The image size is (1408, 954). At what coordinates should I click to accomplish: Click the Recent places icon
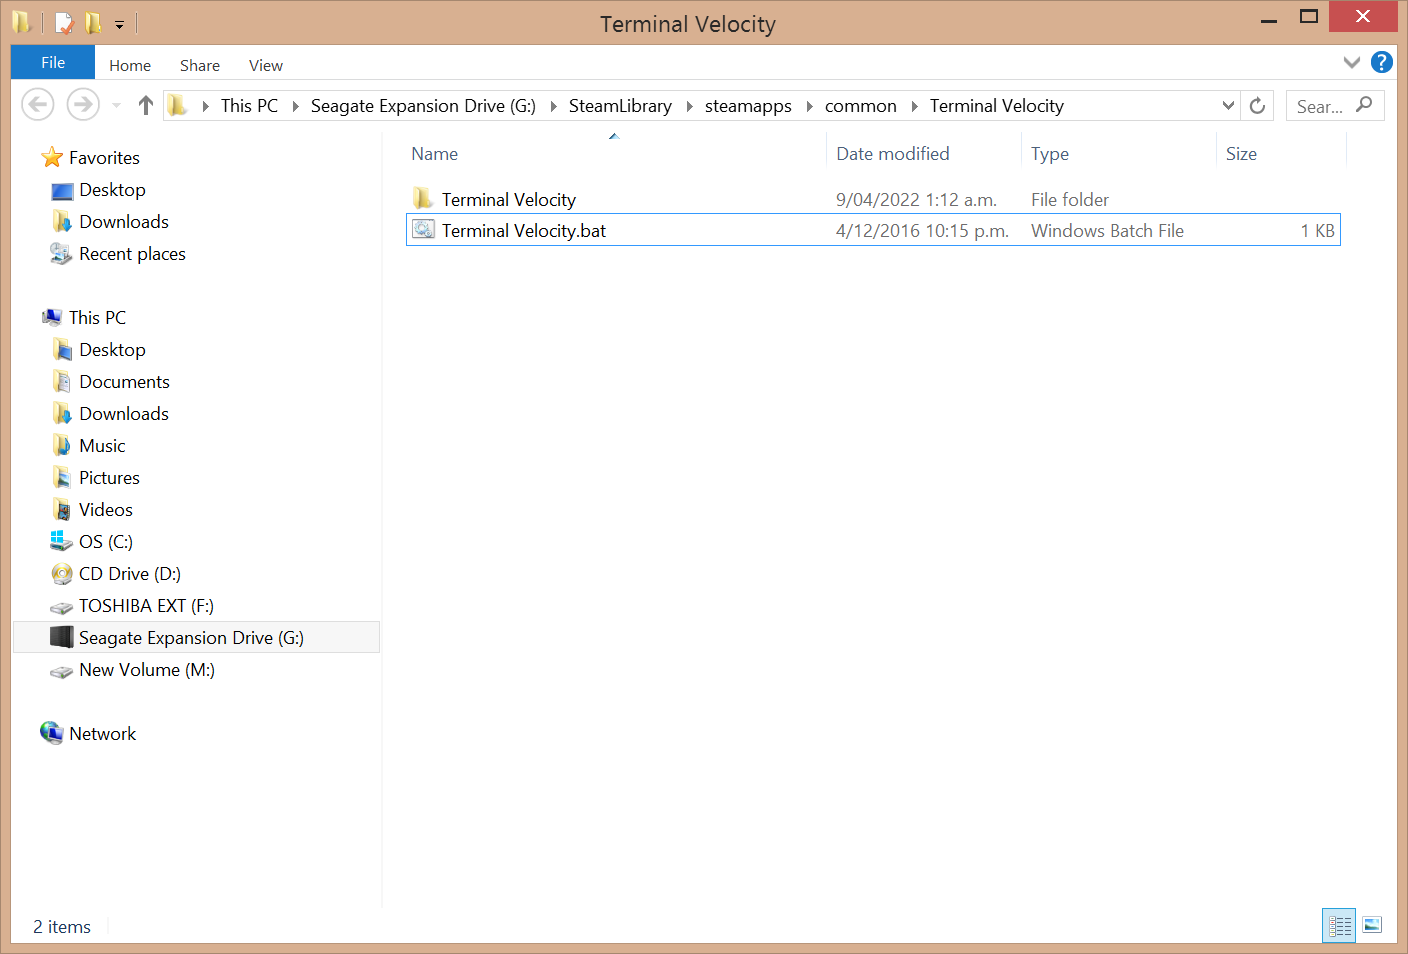coord(61,254)
